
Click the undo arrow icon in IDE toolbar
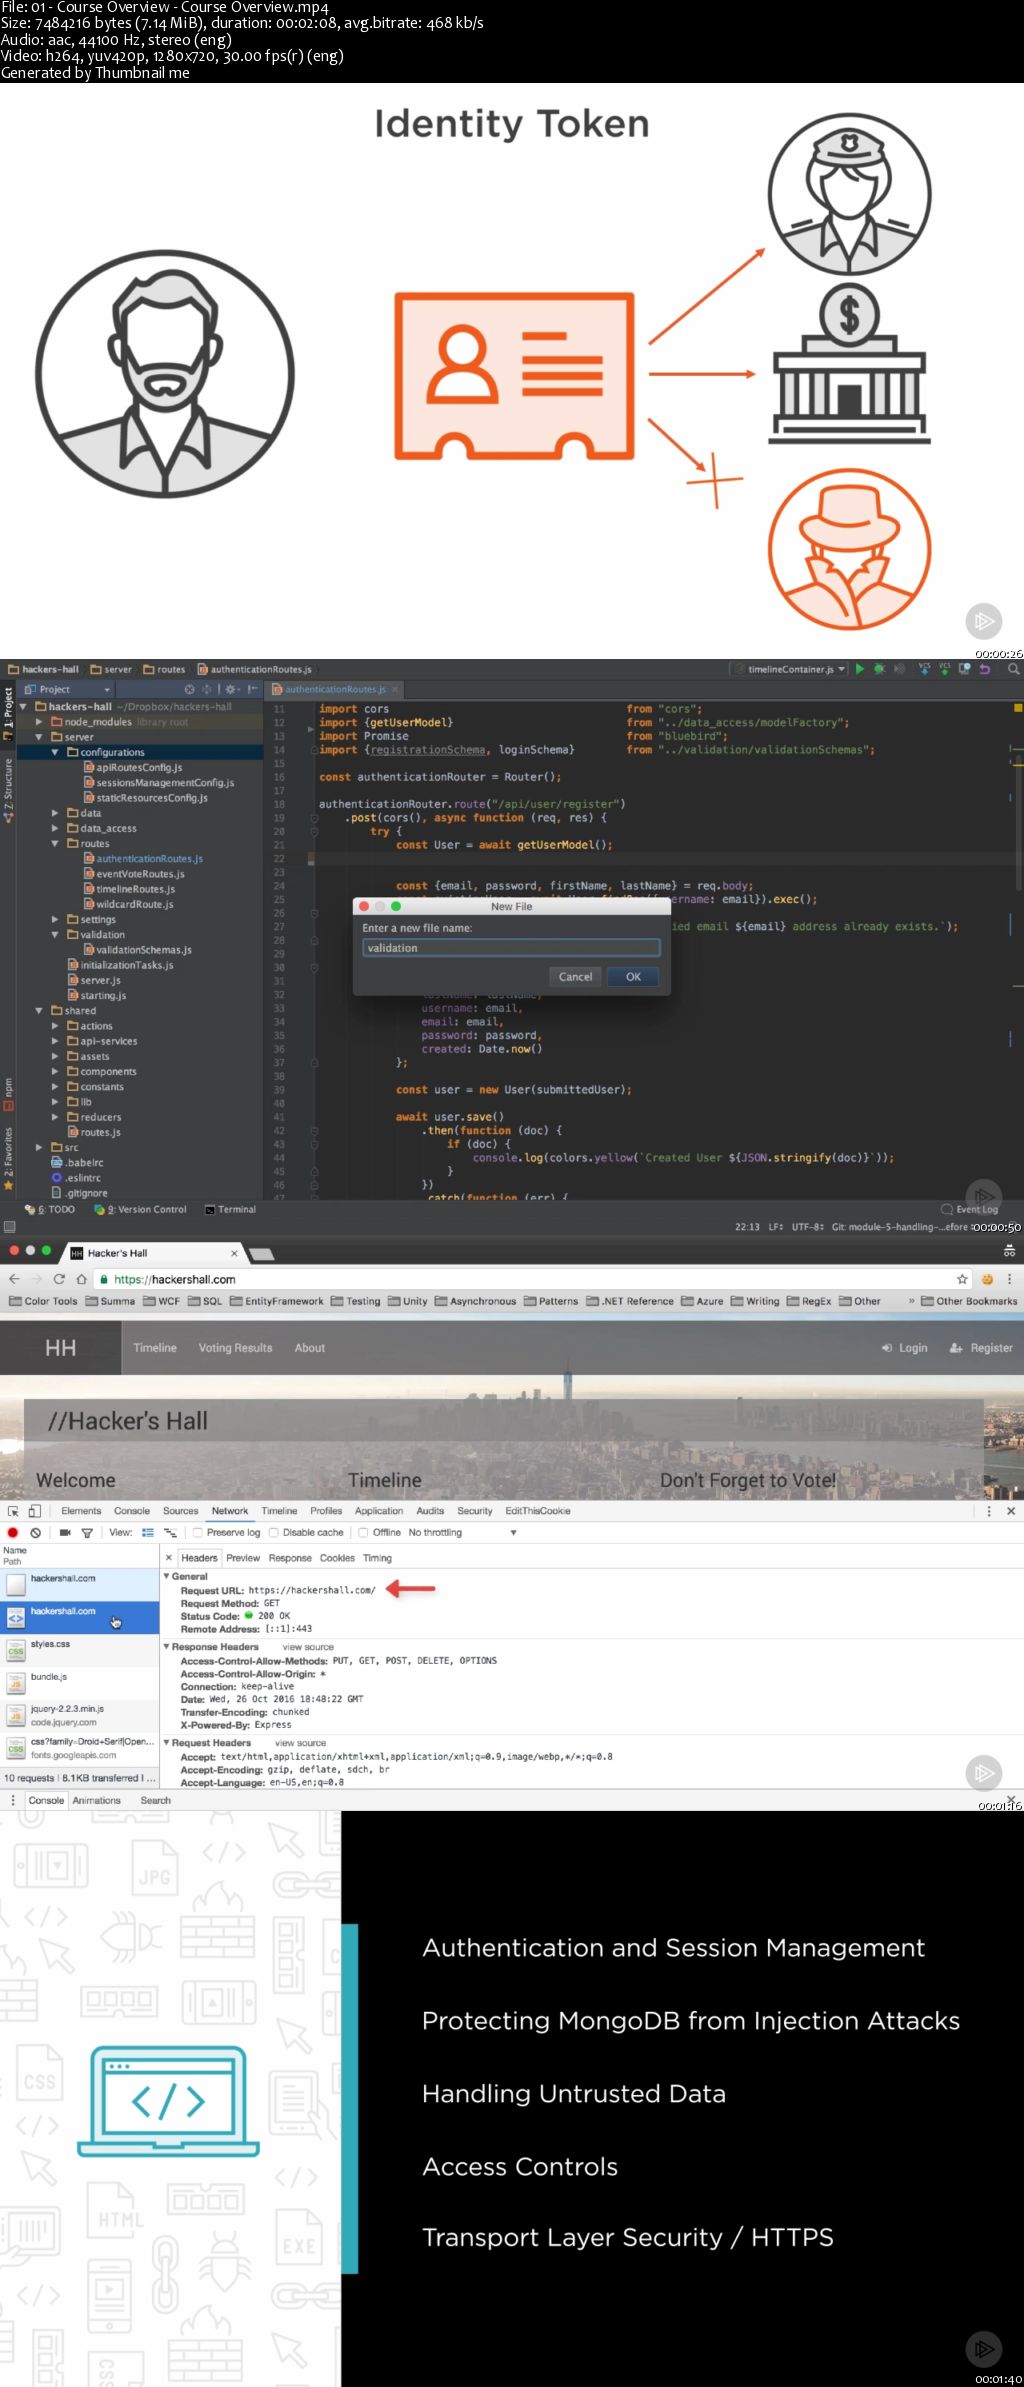[984, 669]
